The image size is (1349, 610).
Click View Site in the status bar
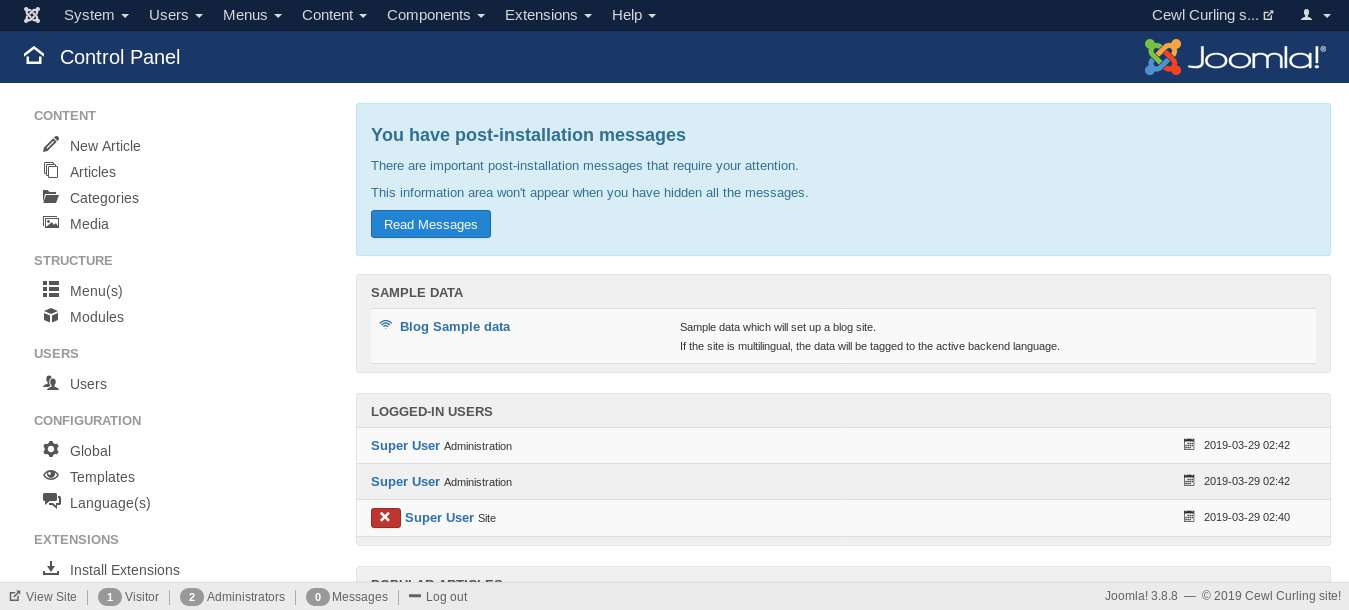(43, 597)
